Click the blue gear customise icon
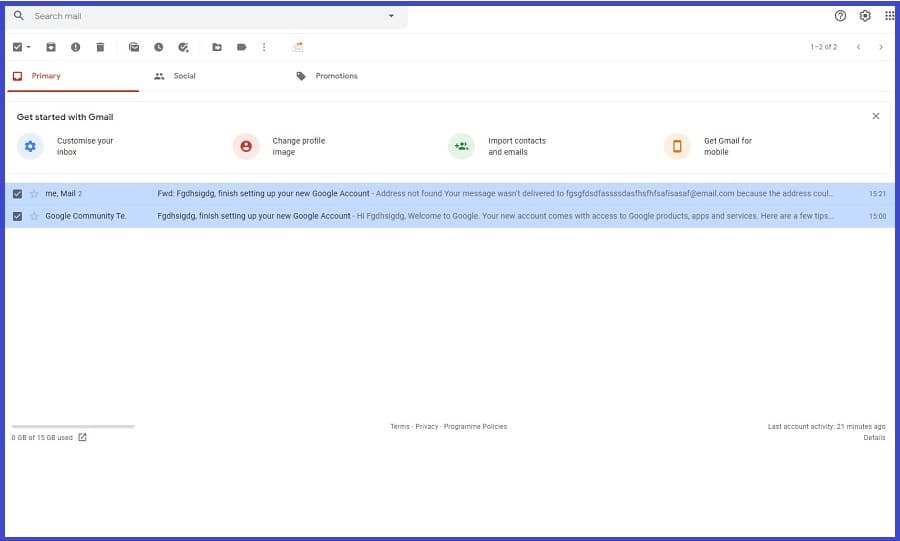The height and width of the screenshot is (541, 900). pos(30,146)
